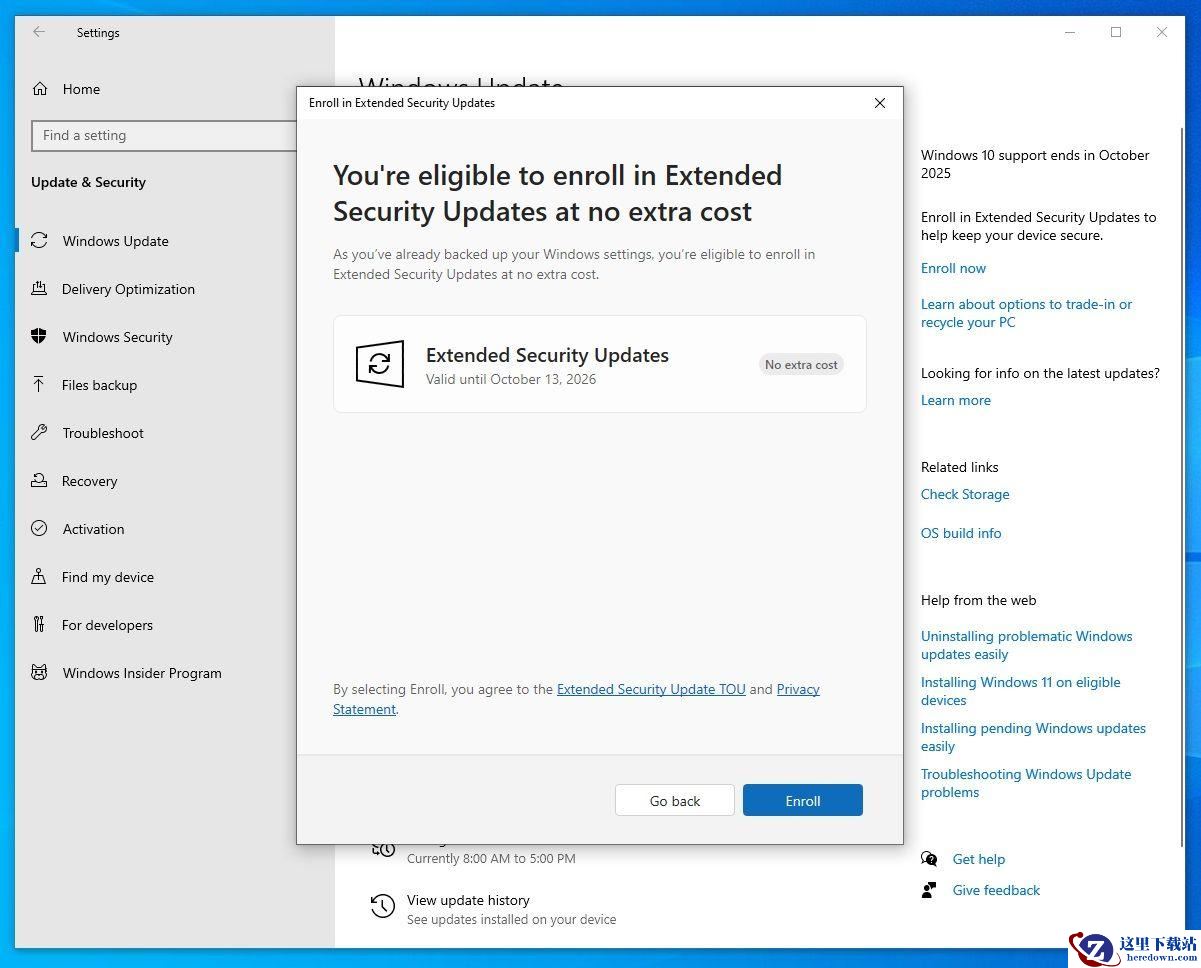Open Uninstalling problematic Windows updates easily
The image size is (1201, 968).
[x=1026, y=645]
